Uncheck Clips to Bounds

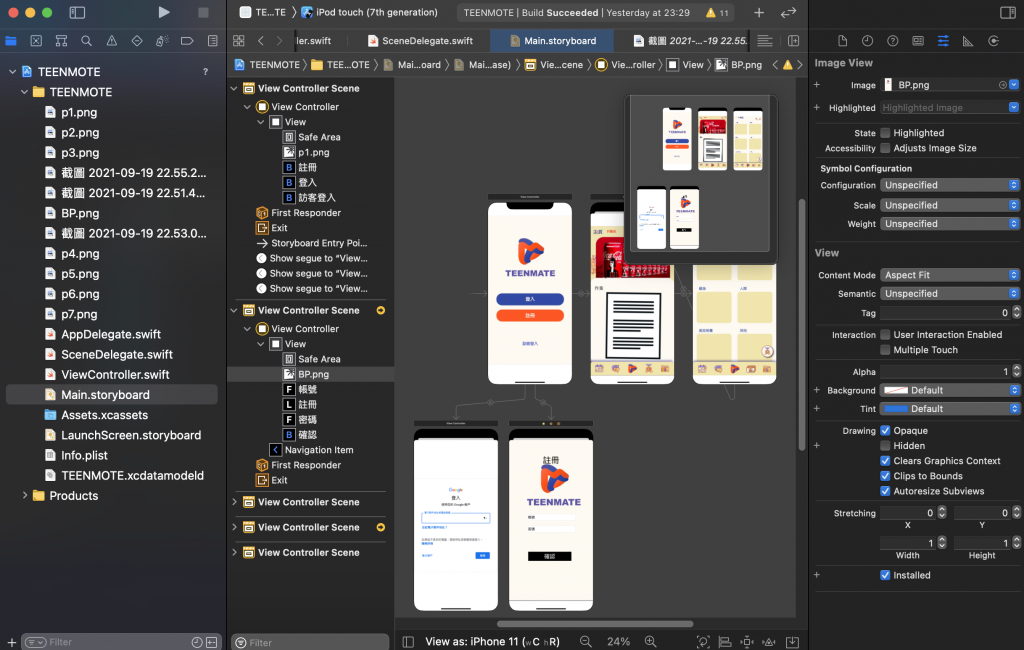click(x=885, y=476)
